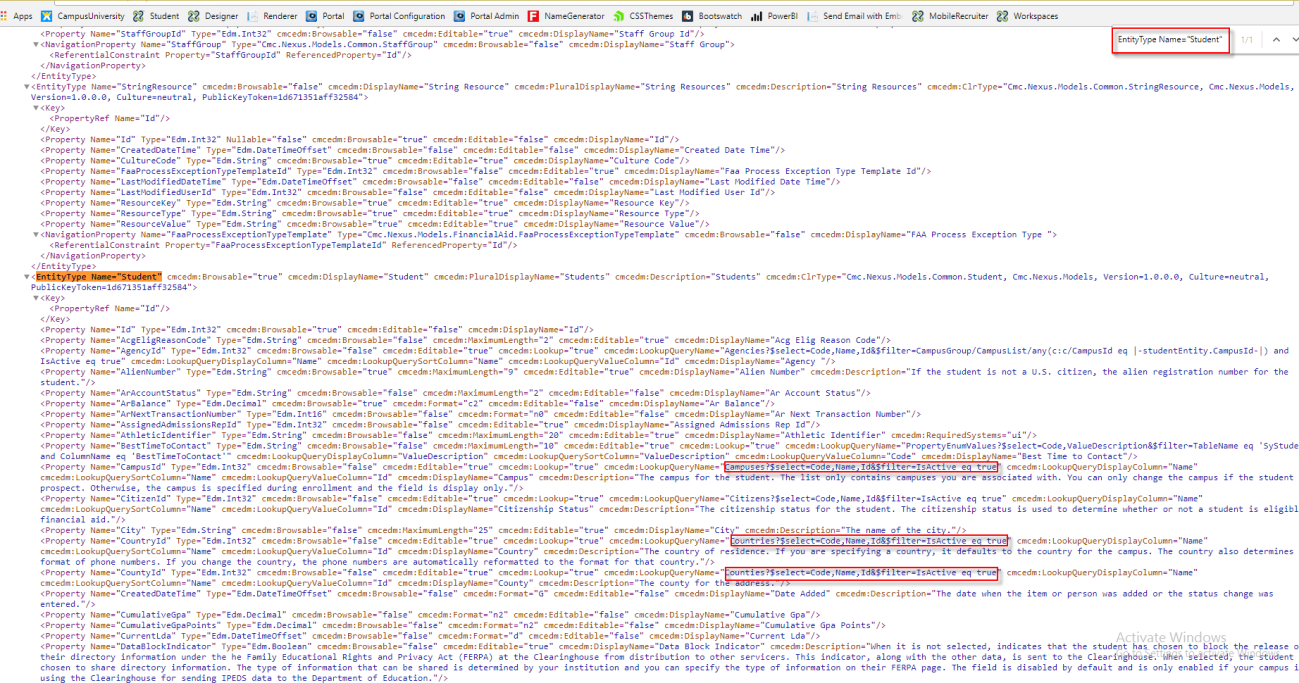Image resolution: width=1299 pixels, height=683 pixels.
Task: Open Send Email with Emb bookmark
Action: click(x=855, y=16)
